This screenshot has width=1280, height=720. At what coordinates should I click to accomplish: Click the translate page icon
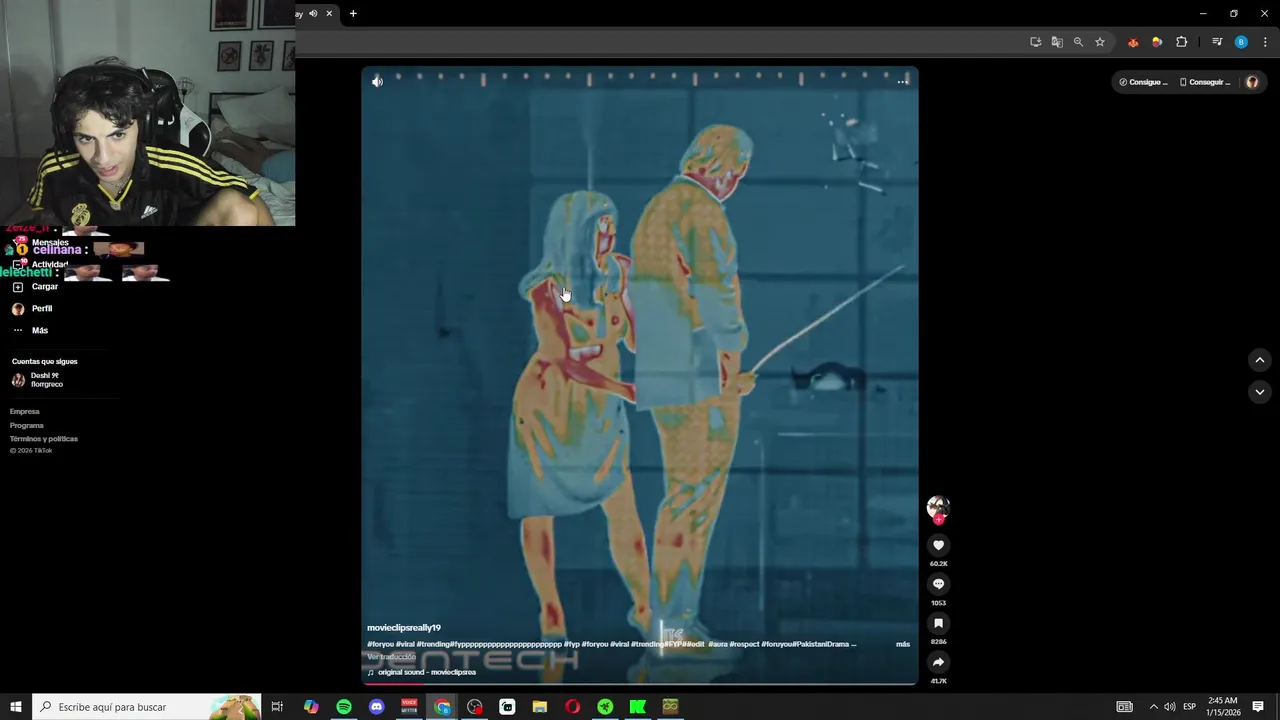coord(1057,42)
